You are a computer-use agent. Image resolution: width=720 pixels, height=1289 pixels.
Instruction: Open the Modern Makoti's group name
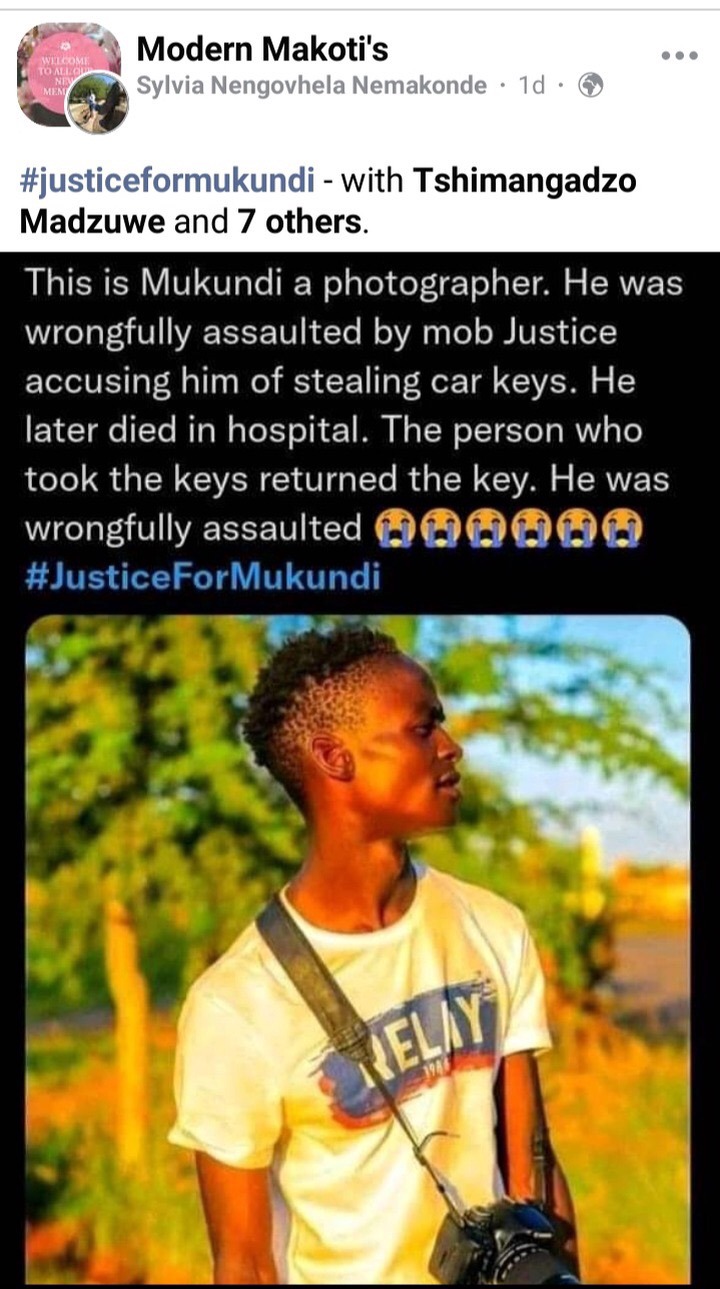tap(262, 48)
